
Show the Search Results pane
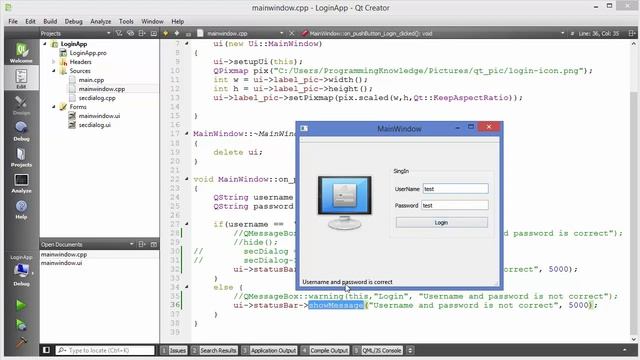(214, 350)
